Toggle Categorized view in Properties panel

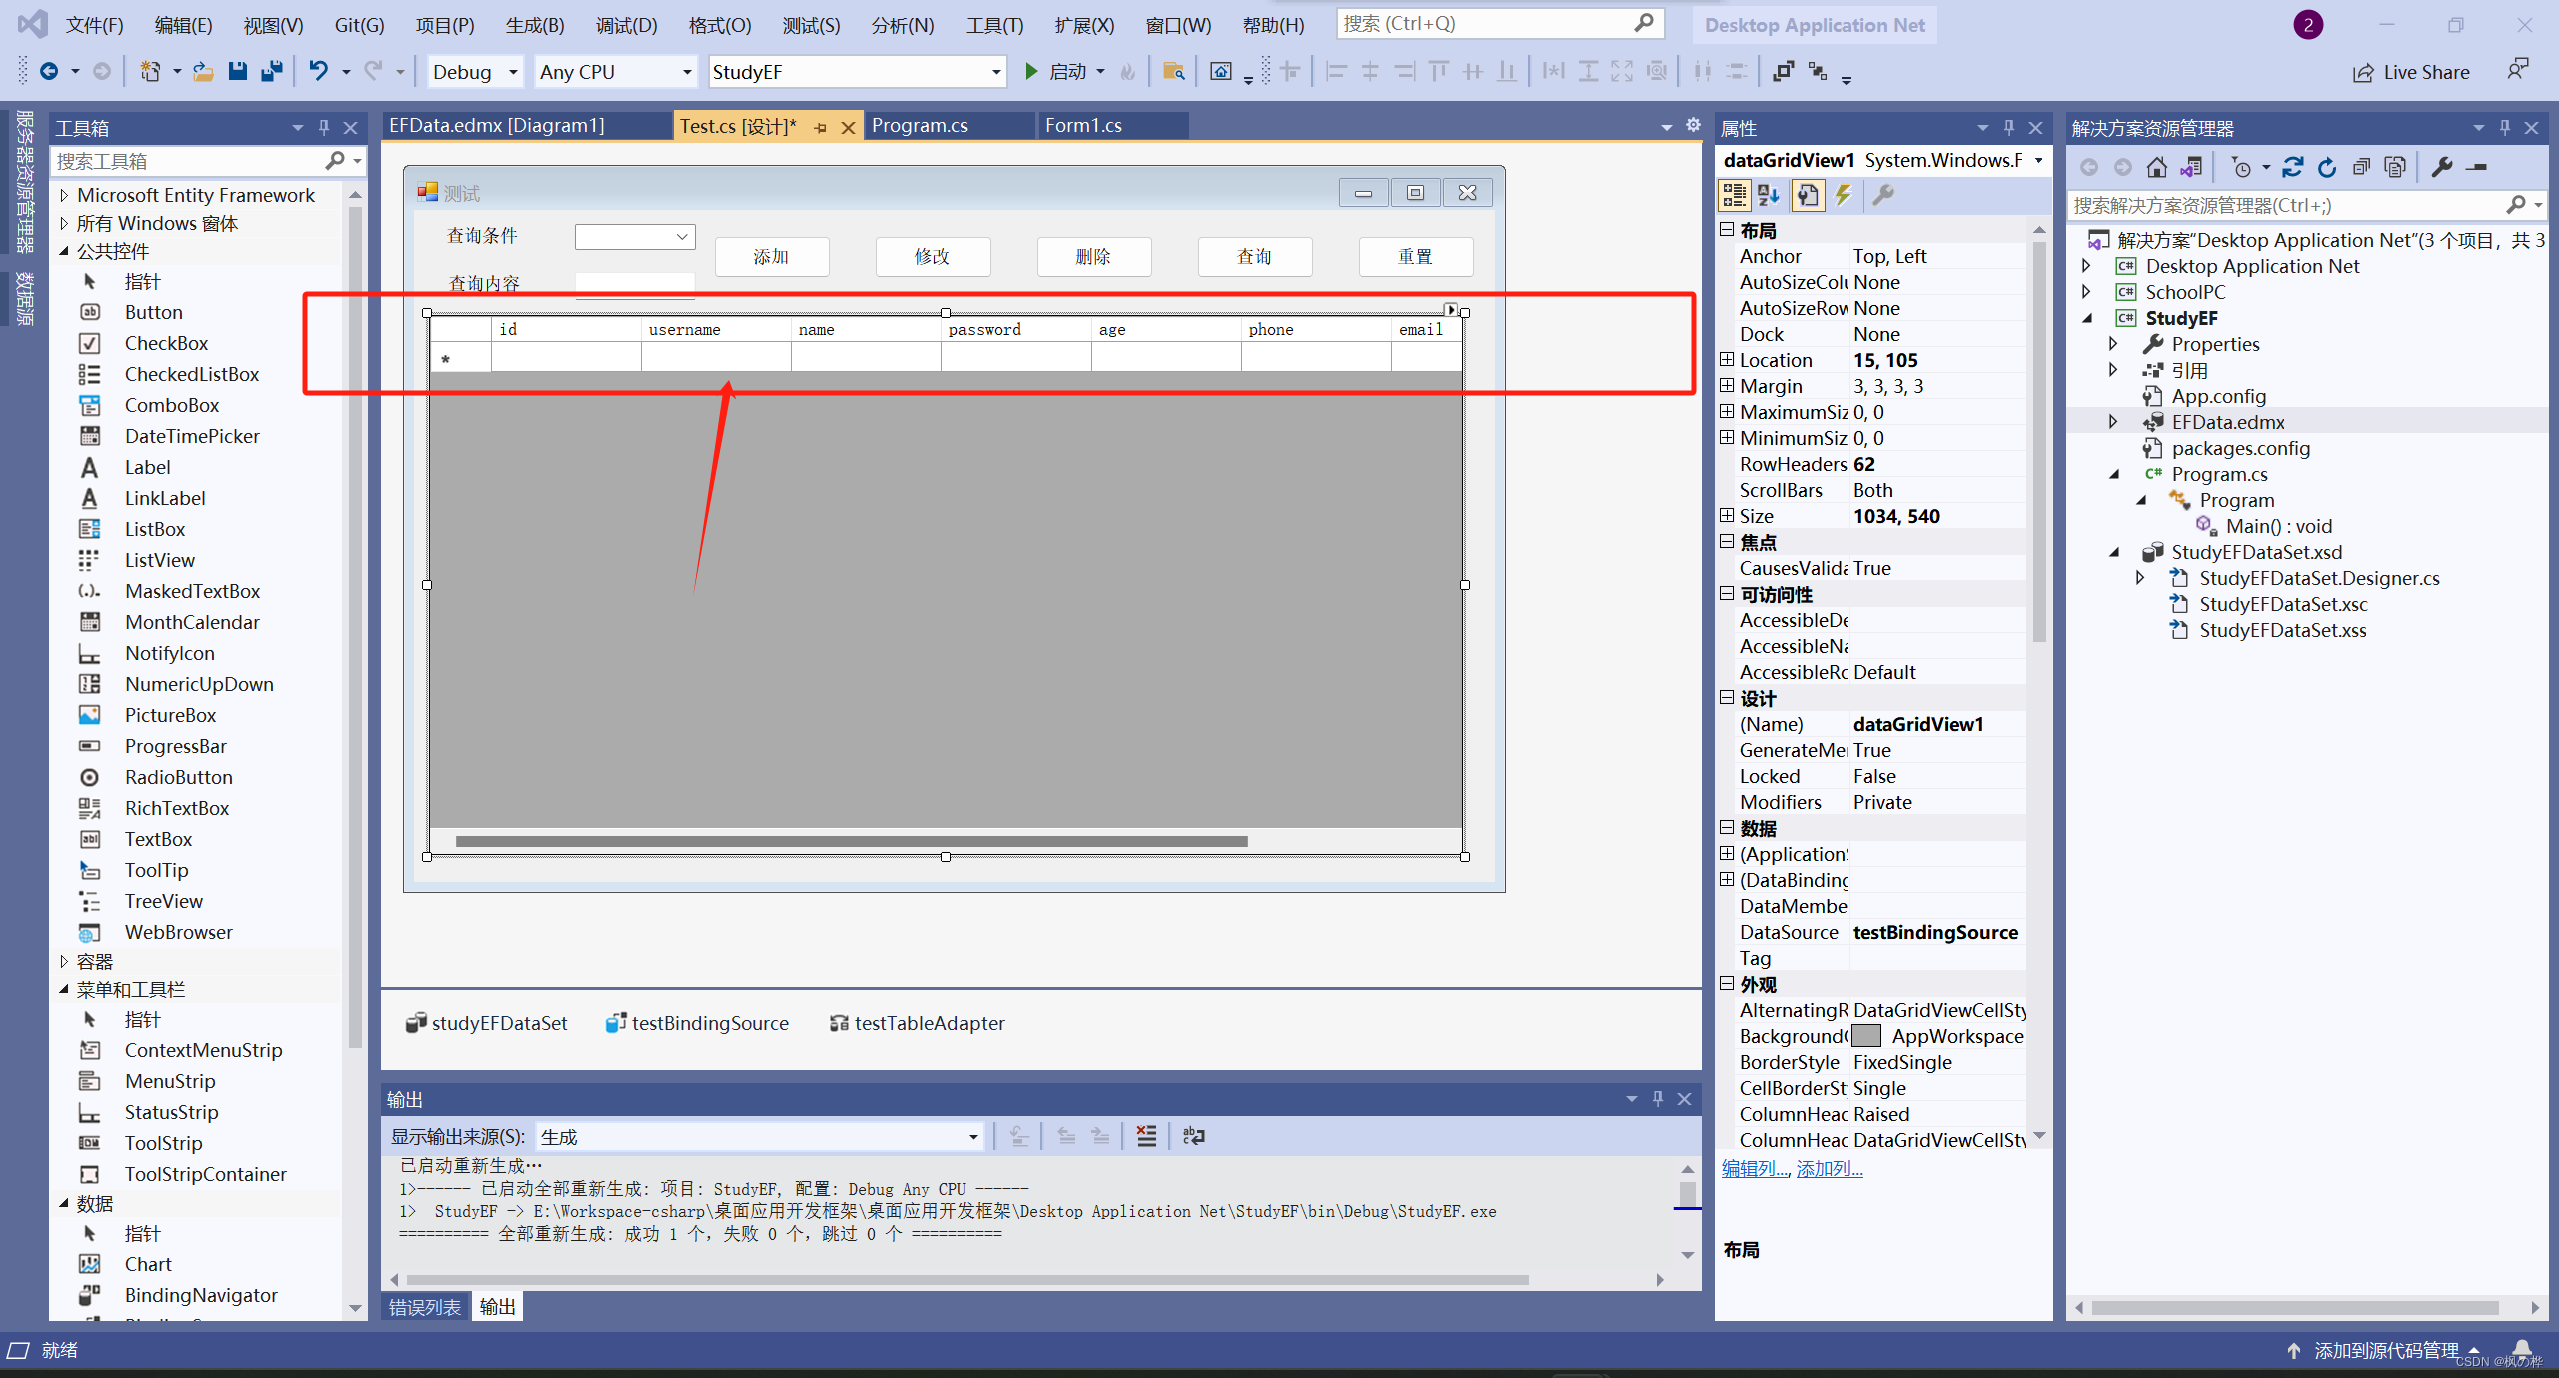(1734, 195)
